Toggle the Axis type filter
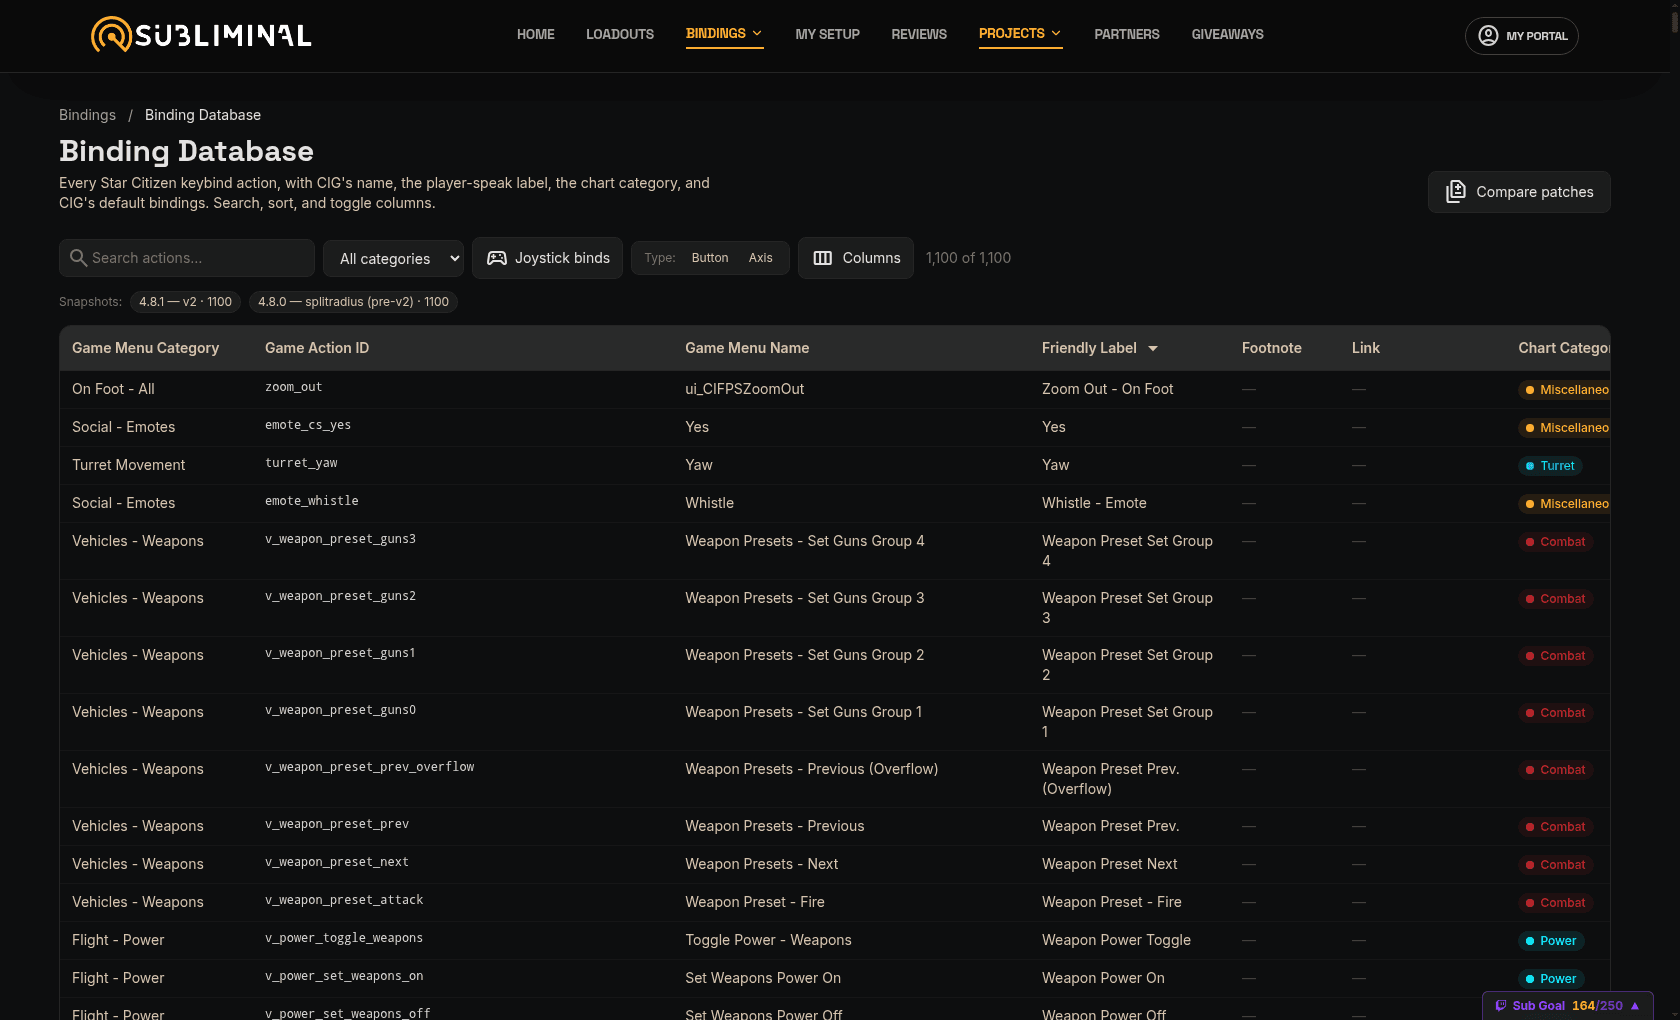This screenshot has width=1680, height=1020. tap(761, 258)
